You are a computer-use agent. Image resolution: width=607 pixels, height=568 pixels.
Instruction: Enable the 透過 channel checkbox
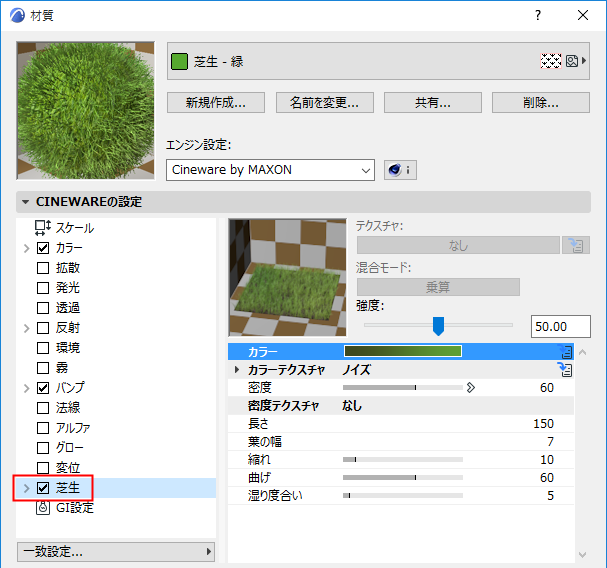[43, 308]
